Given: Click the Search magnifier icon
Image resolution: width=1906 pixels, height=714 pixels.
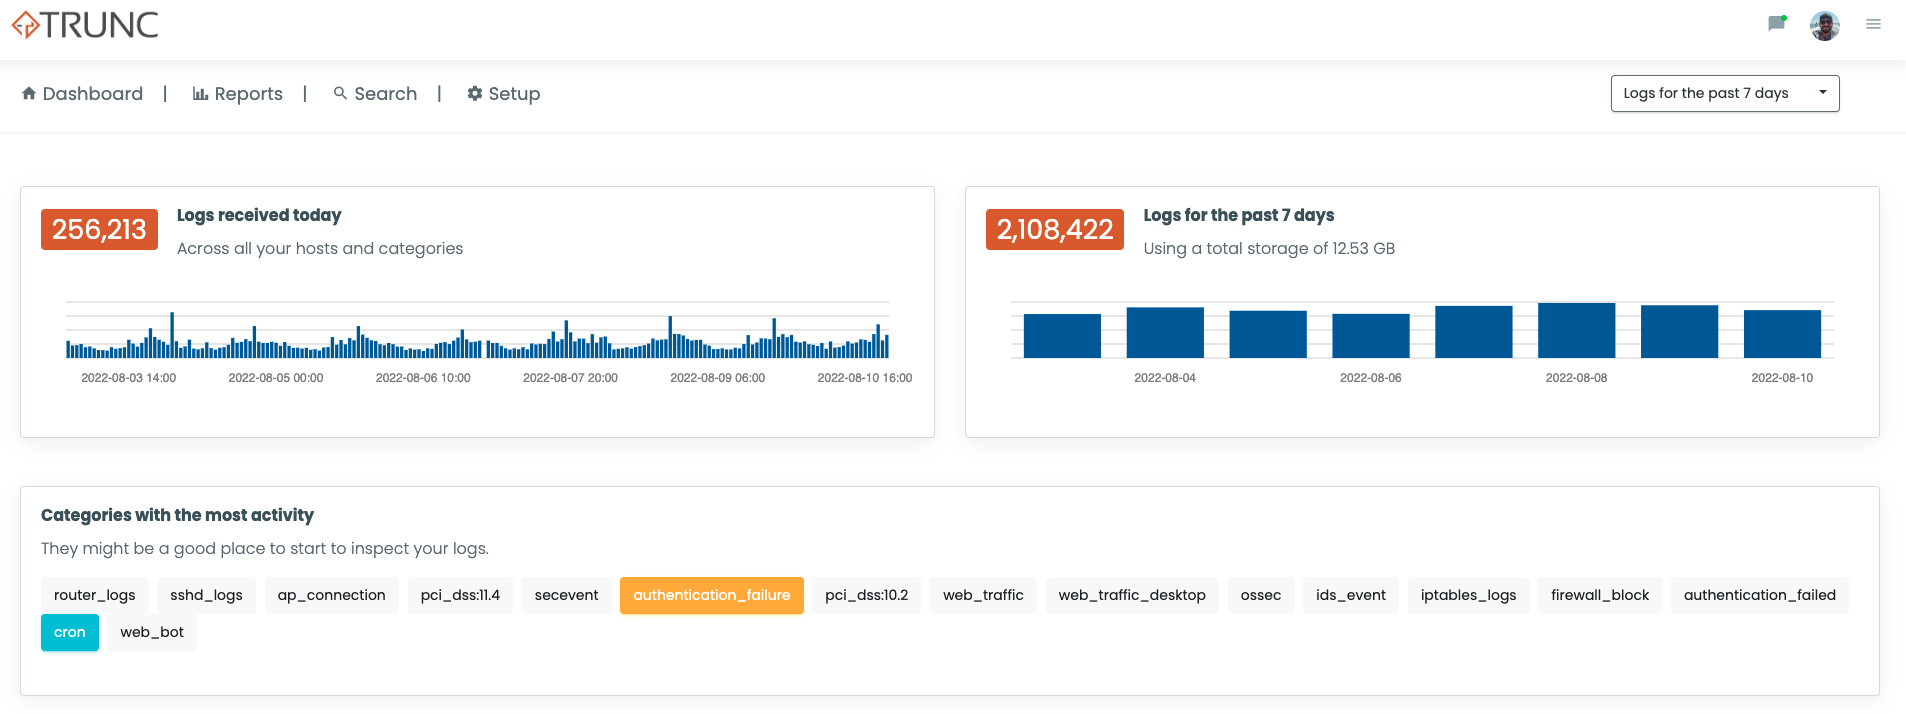Looking at the screenshot, I should click(x=340, y=93).
